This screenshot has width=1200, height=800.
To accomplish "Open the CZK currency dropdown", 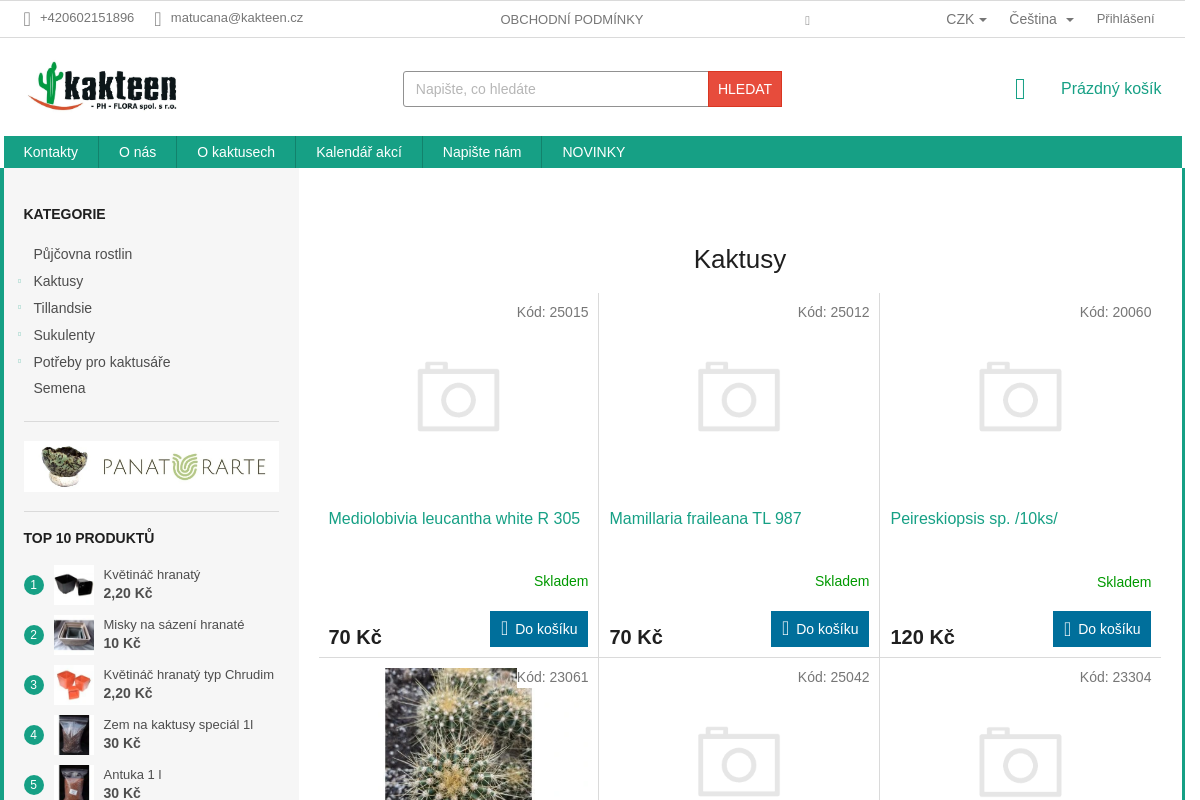I will tap(966, 19).
